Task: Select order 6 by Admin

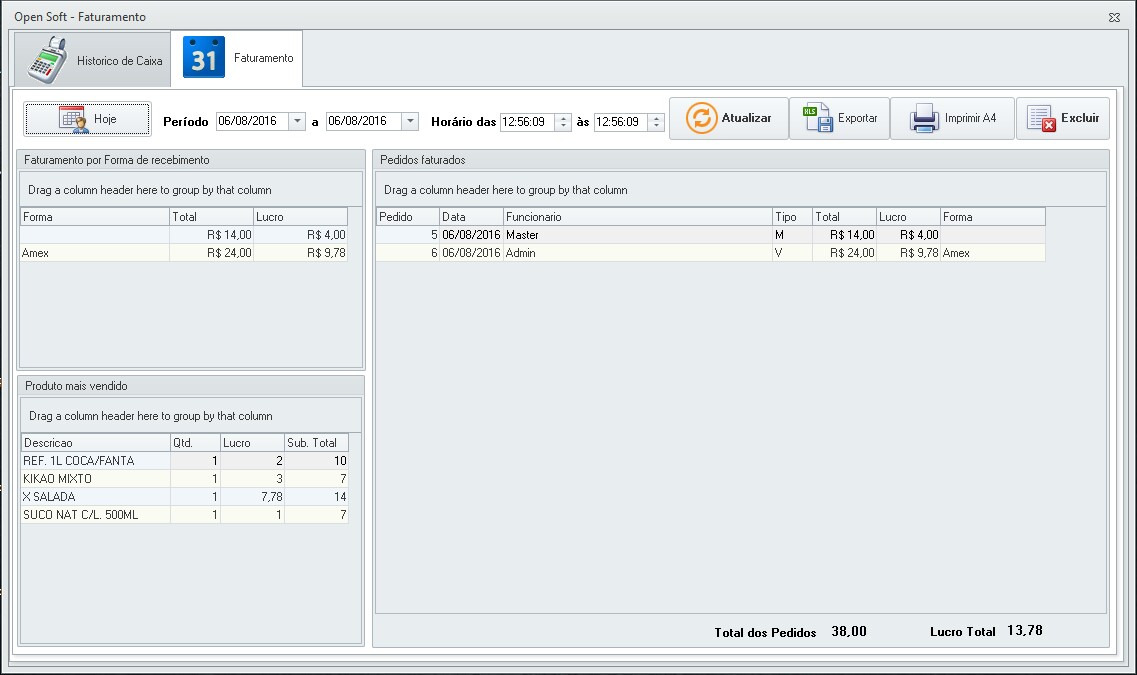Action: [x=636, y=254]
